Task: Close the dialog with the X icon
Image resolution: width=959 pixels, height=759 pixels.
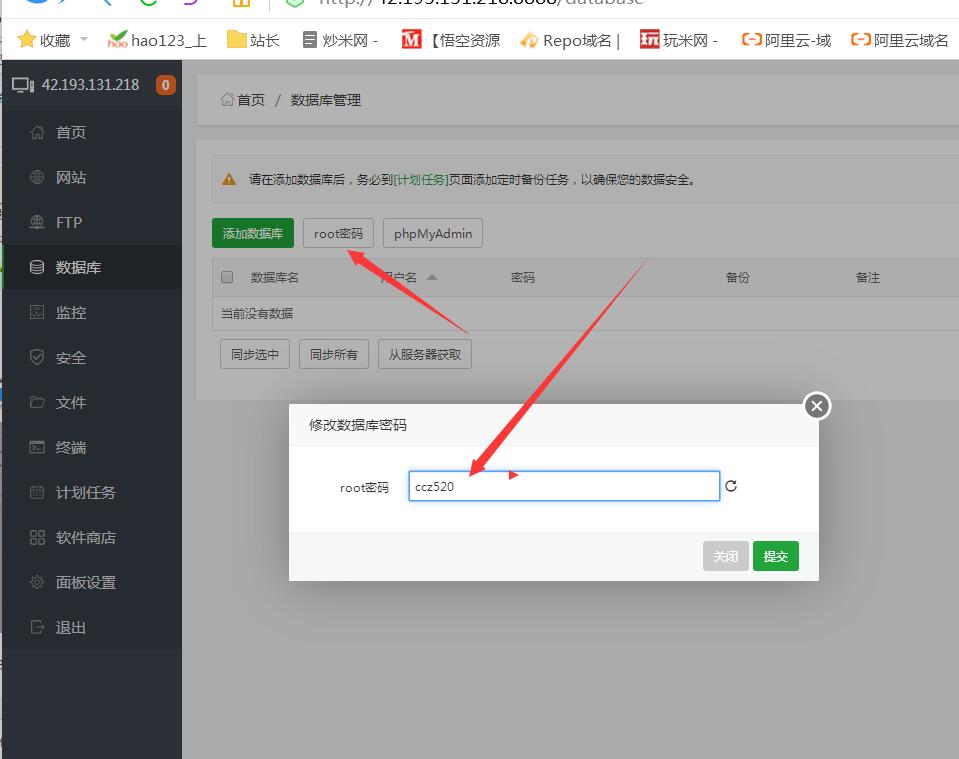Action: click(817, 406)
